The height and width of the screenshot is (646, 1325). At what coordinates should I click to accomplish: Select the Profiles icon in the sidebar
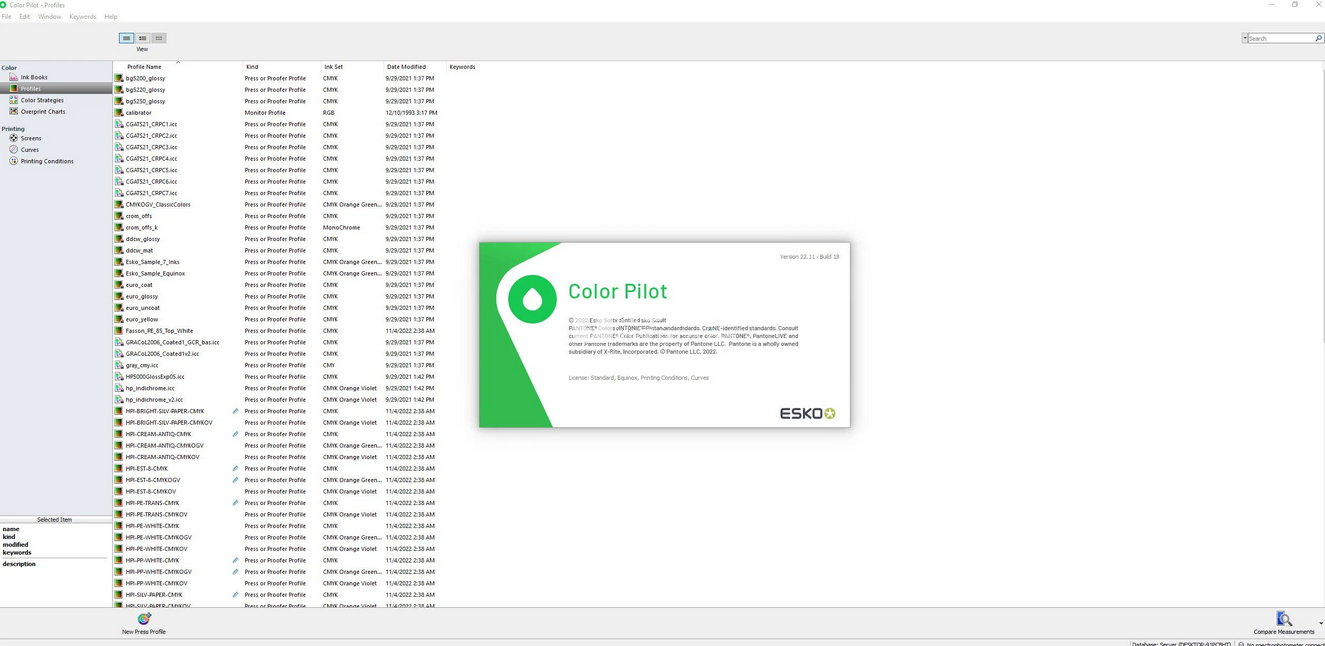click(13, 89)
